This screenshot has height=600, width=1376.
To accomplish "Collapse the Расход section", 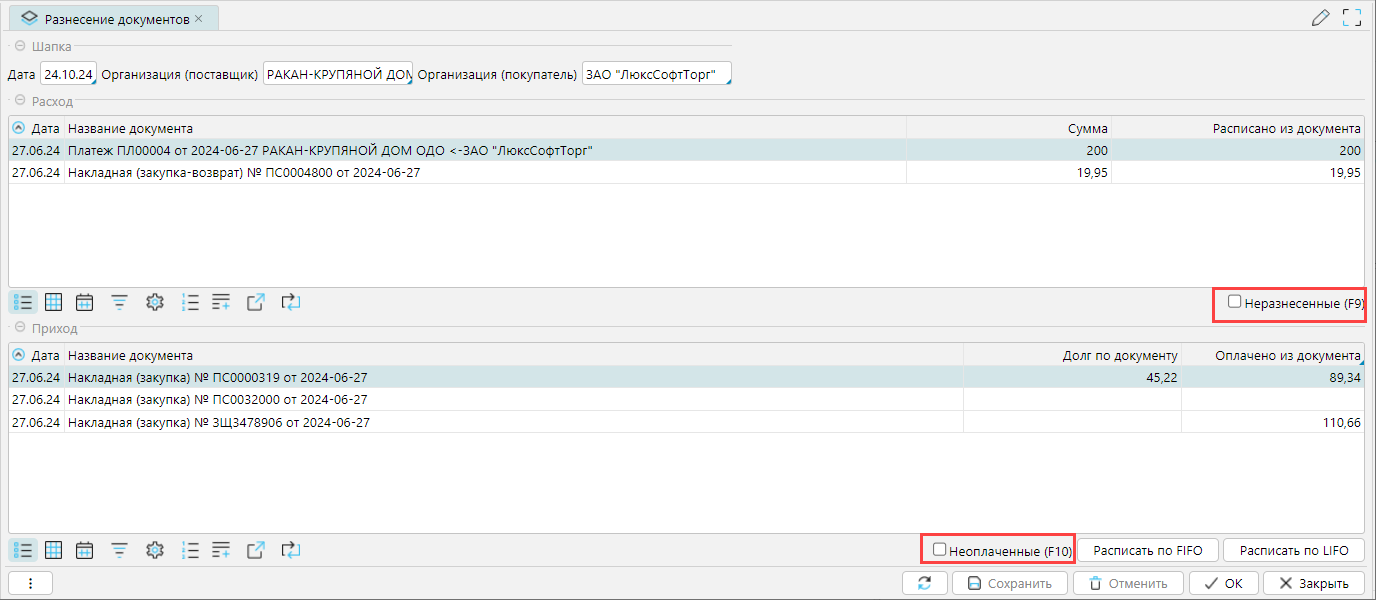I will point(19,101).
